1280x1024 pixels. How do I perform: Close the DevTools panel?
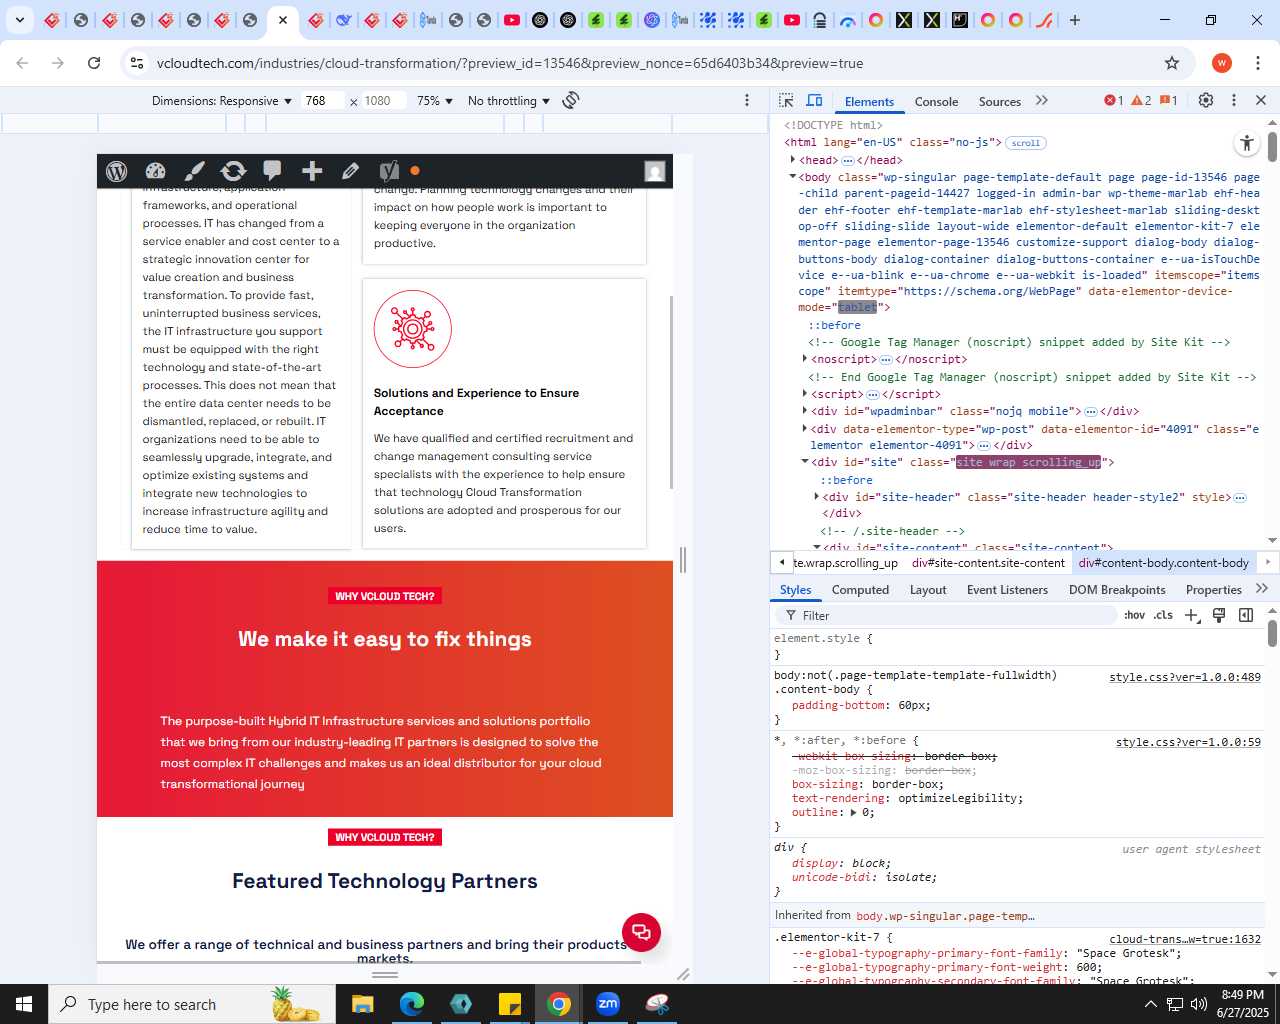click(1261, 100)
